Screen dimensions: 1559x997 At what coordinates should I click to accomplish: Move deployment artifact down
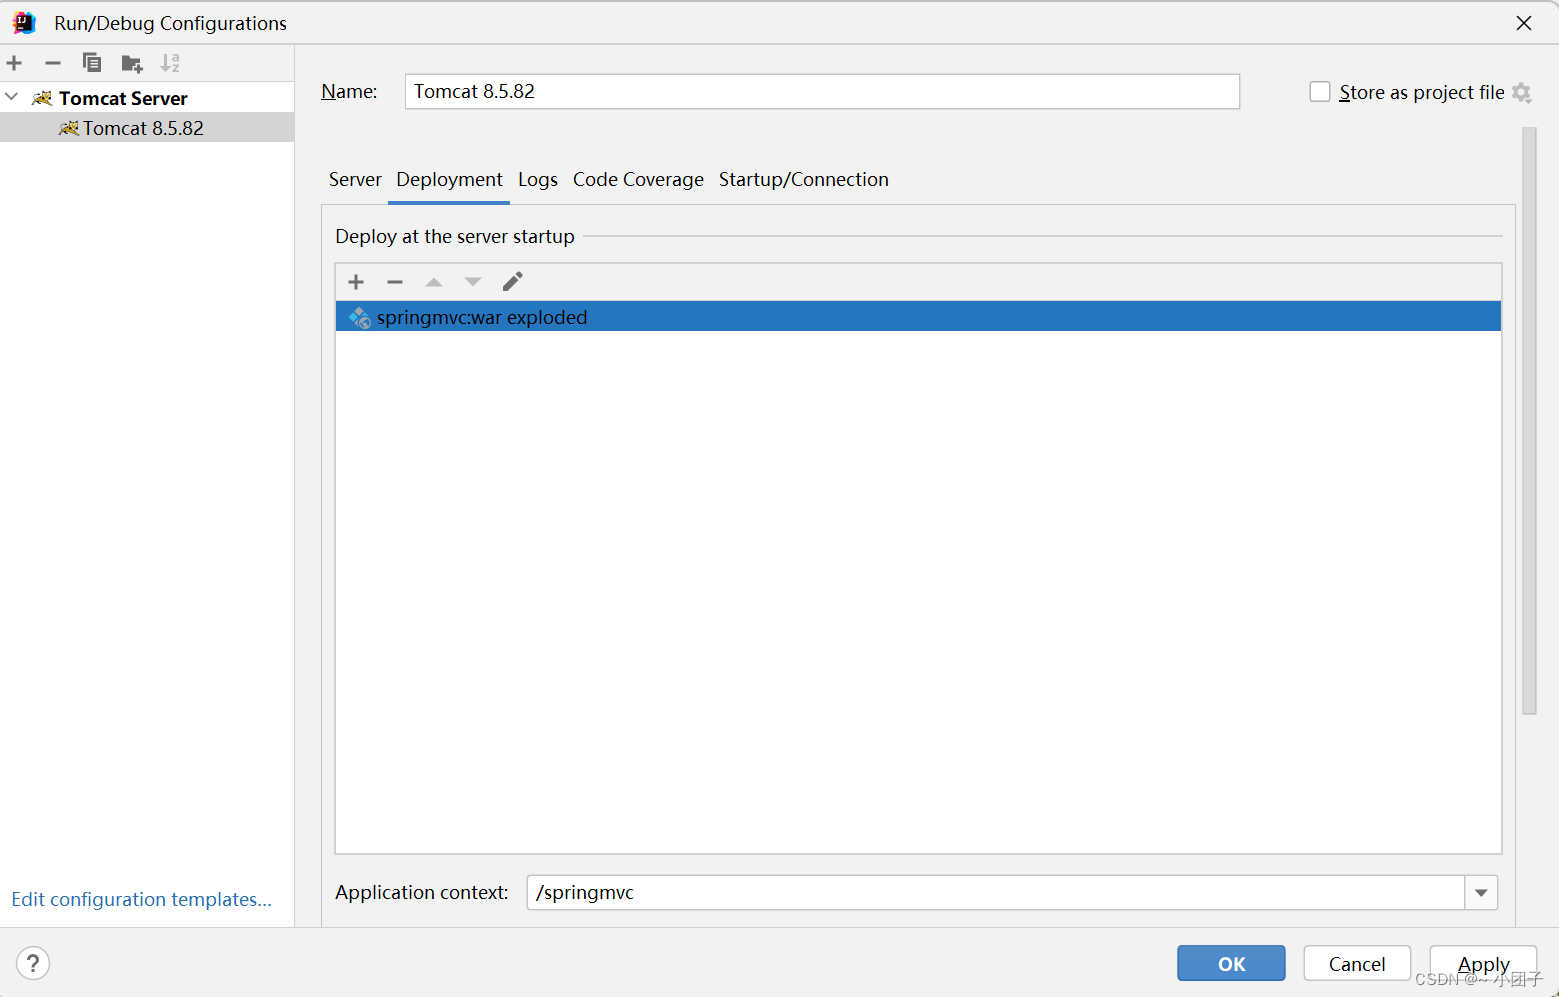pyautogui.click(x=473, y=282)
